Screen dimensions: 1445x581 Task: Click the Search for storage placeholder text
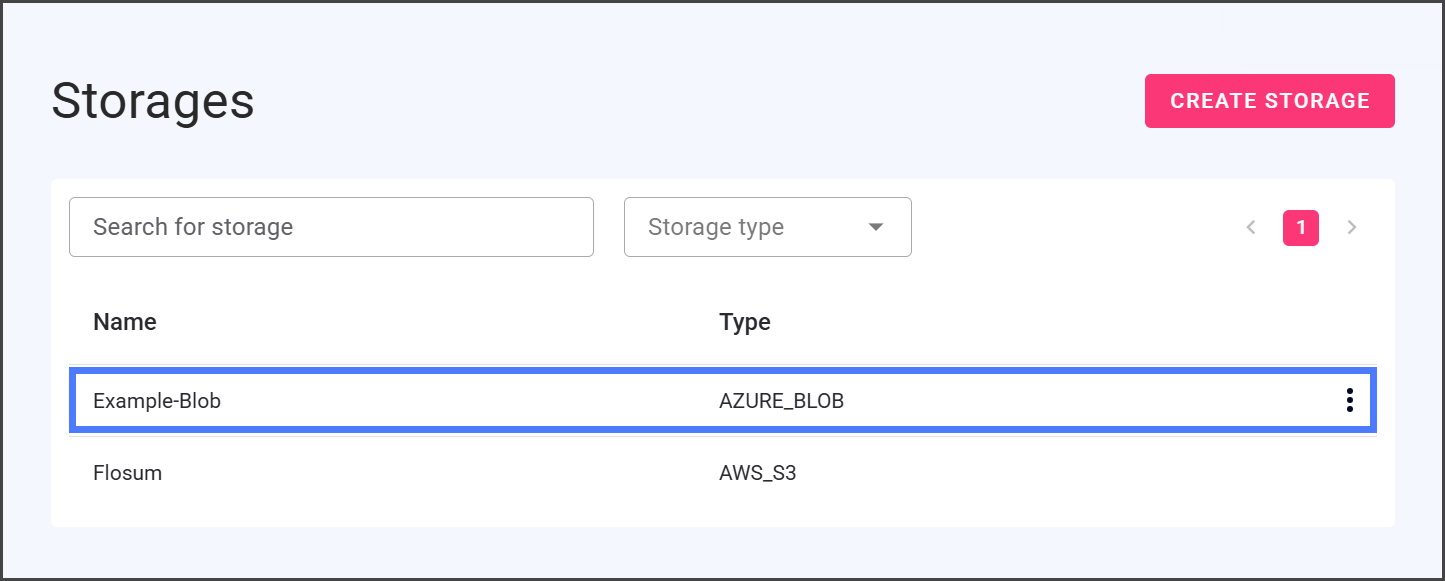coord(193,227)
